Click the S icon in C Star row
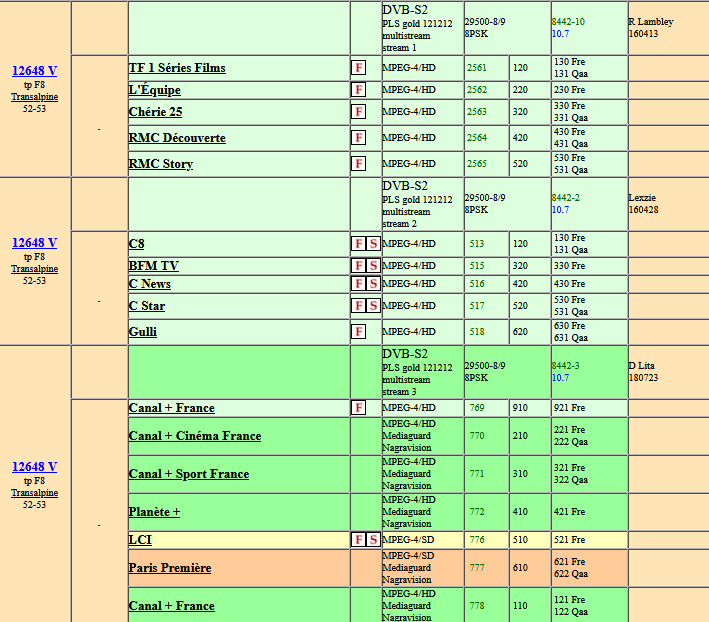The width and height of the screenshot is (709, 622). click(x=373, y=306)
